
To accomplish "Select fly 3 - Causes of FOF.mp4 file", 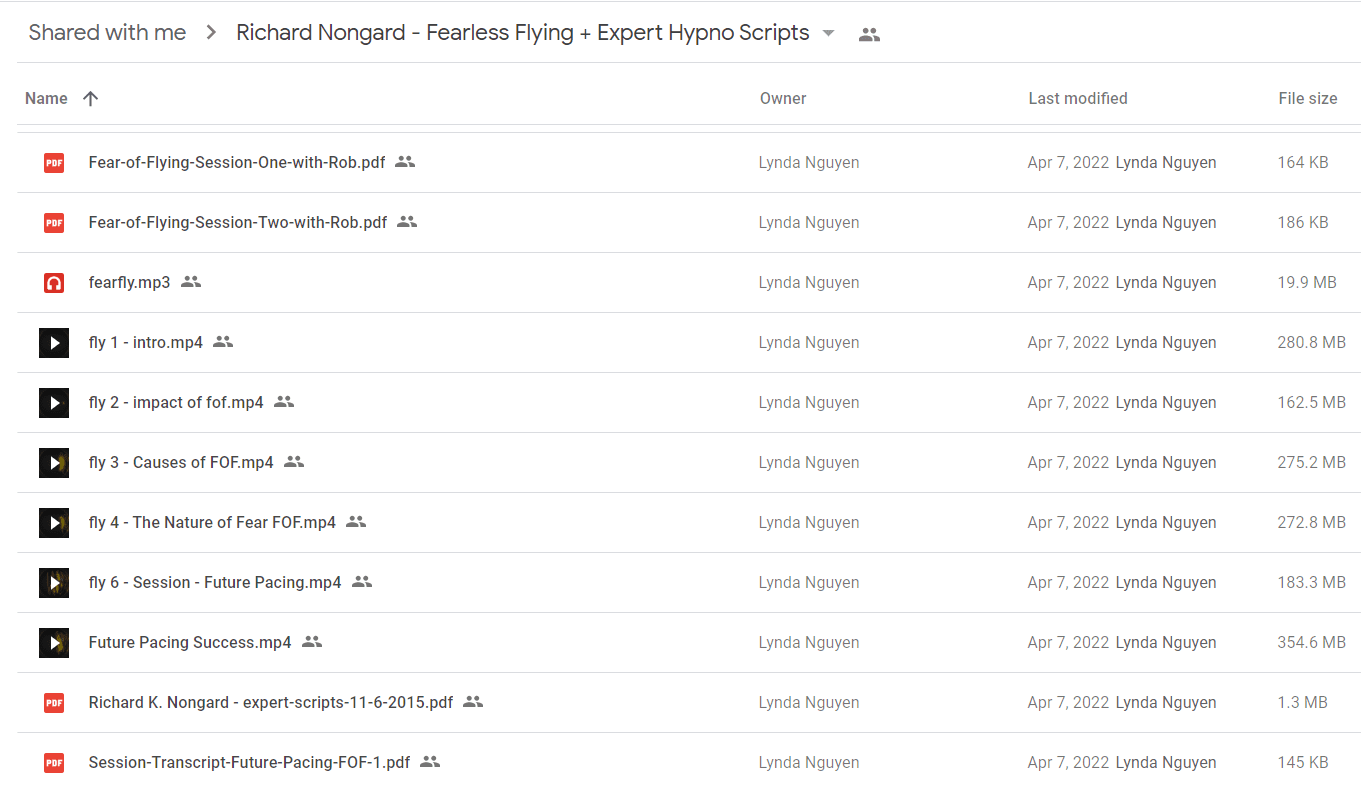I will click(688, 462).
